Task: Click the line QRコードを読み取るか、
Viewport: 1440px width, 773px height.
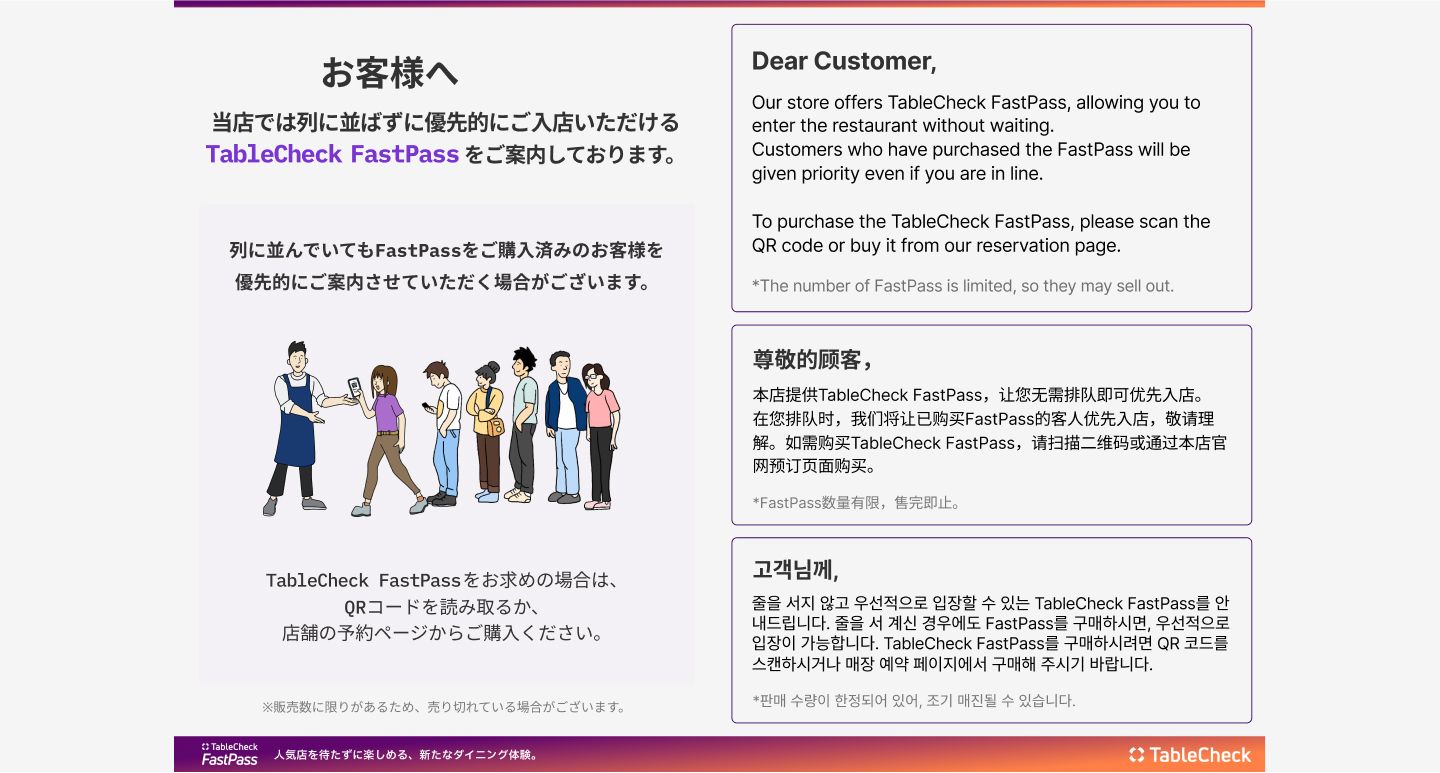Action: click(x=442, y=607)
